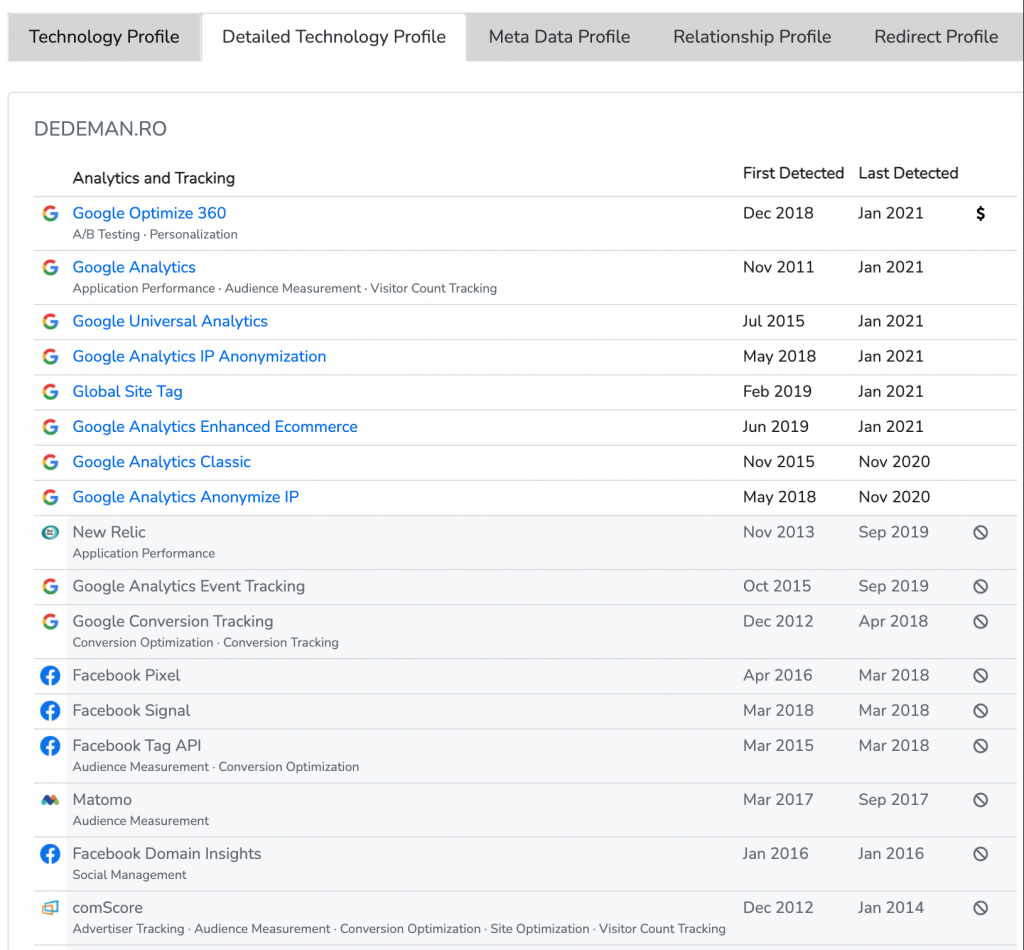This screenshot has height=950, width=1024.
Task: Open the Google Optimize 360 link
Action: tap(149, 213)
